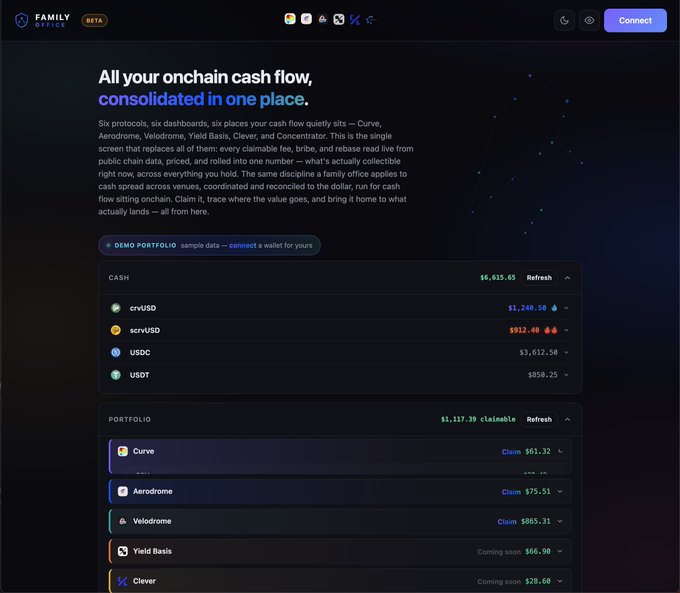The width and height of the screenshot is (680, 593).
Task: Click the DEMO PORTFOLIO label
Action: pyautogui.click(x=145, y=246)
